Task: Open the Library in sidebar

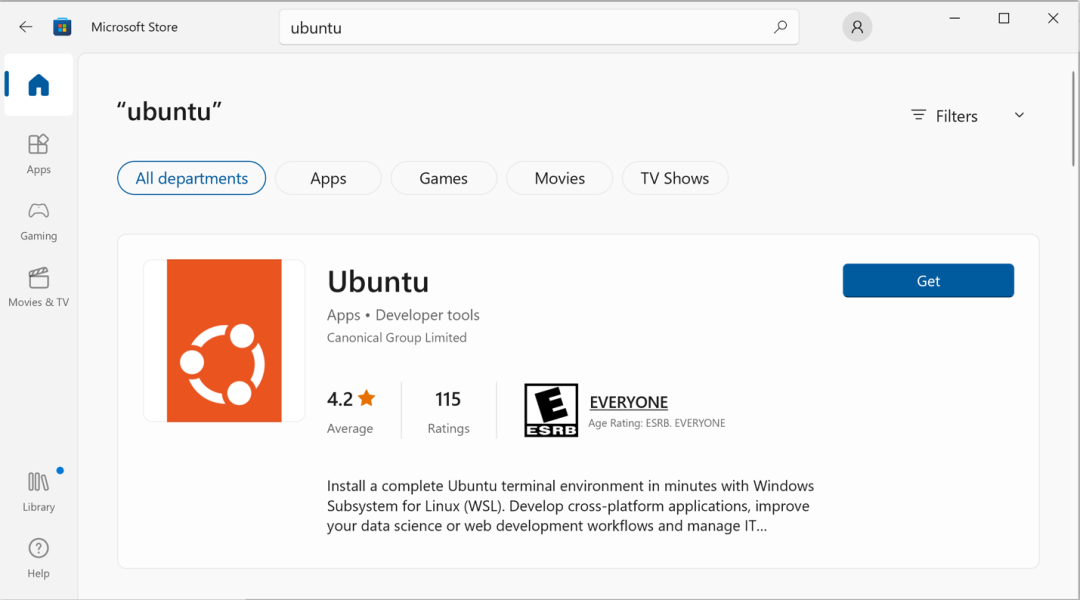Action: pos(39,492)
